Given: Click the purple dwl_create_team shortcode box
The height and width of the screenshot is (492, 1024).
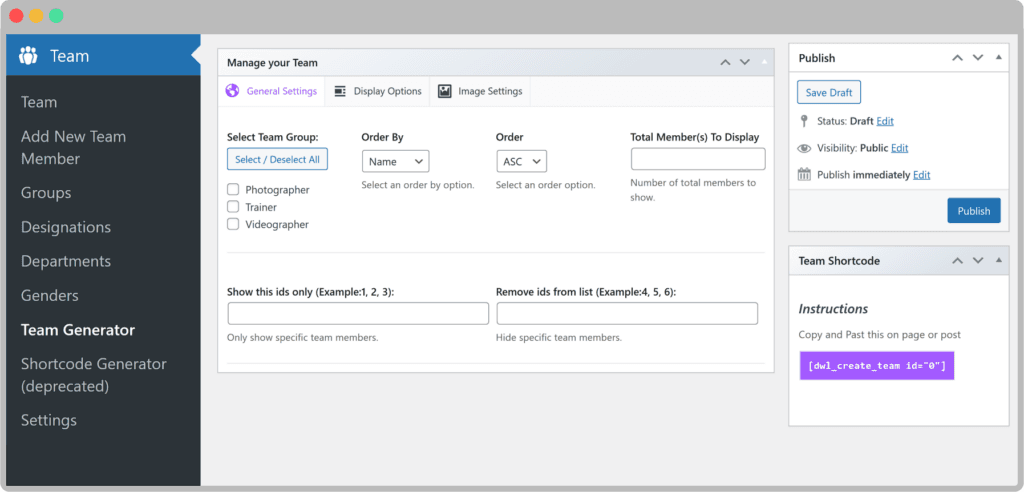Looking at the screenshot, I should (876, 366).
